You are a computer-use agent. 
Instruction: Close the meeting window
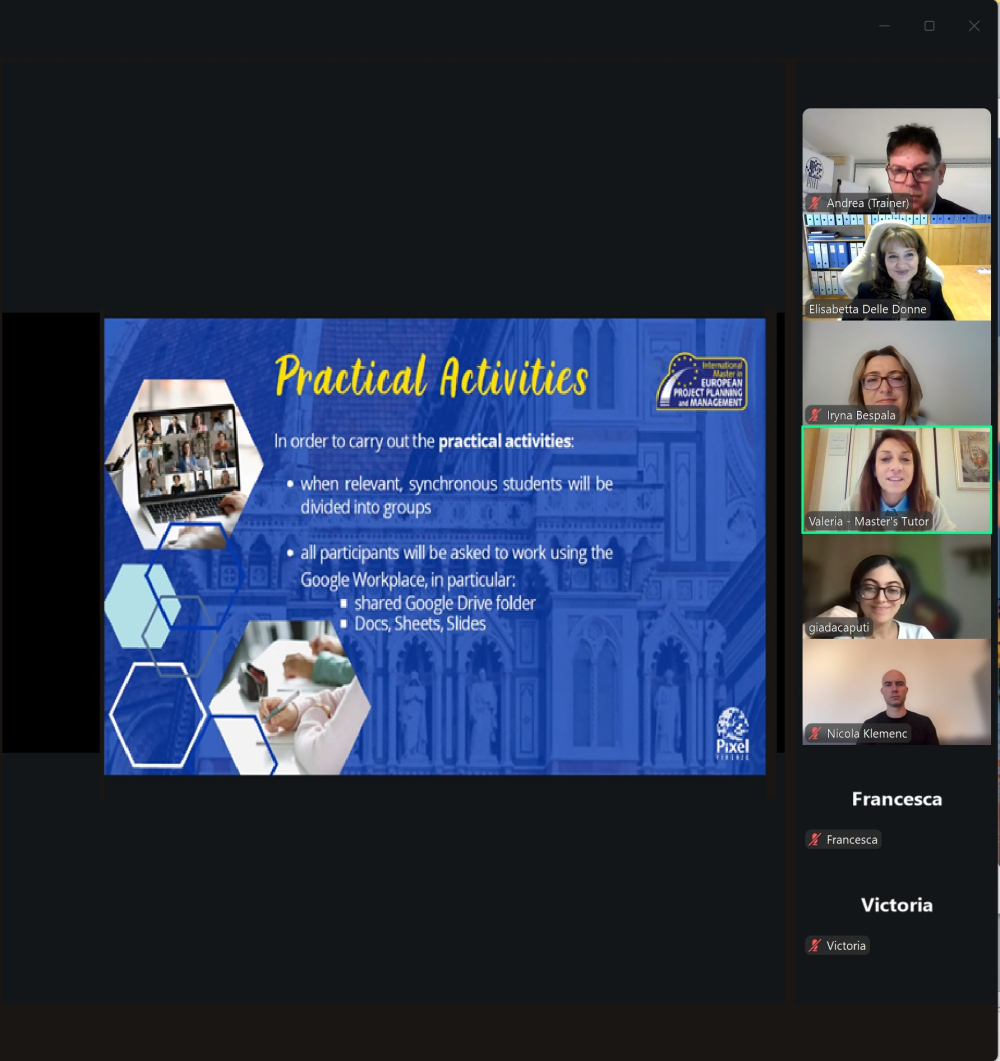(x=974, y=26)
